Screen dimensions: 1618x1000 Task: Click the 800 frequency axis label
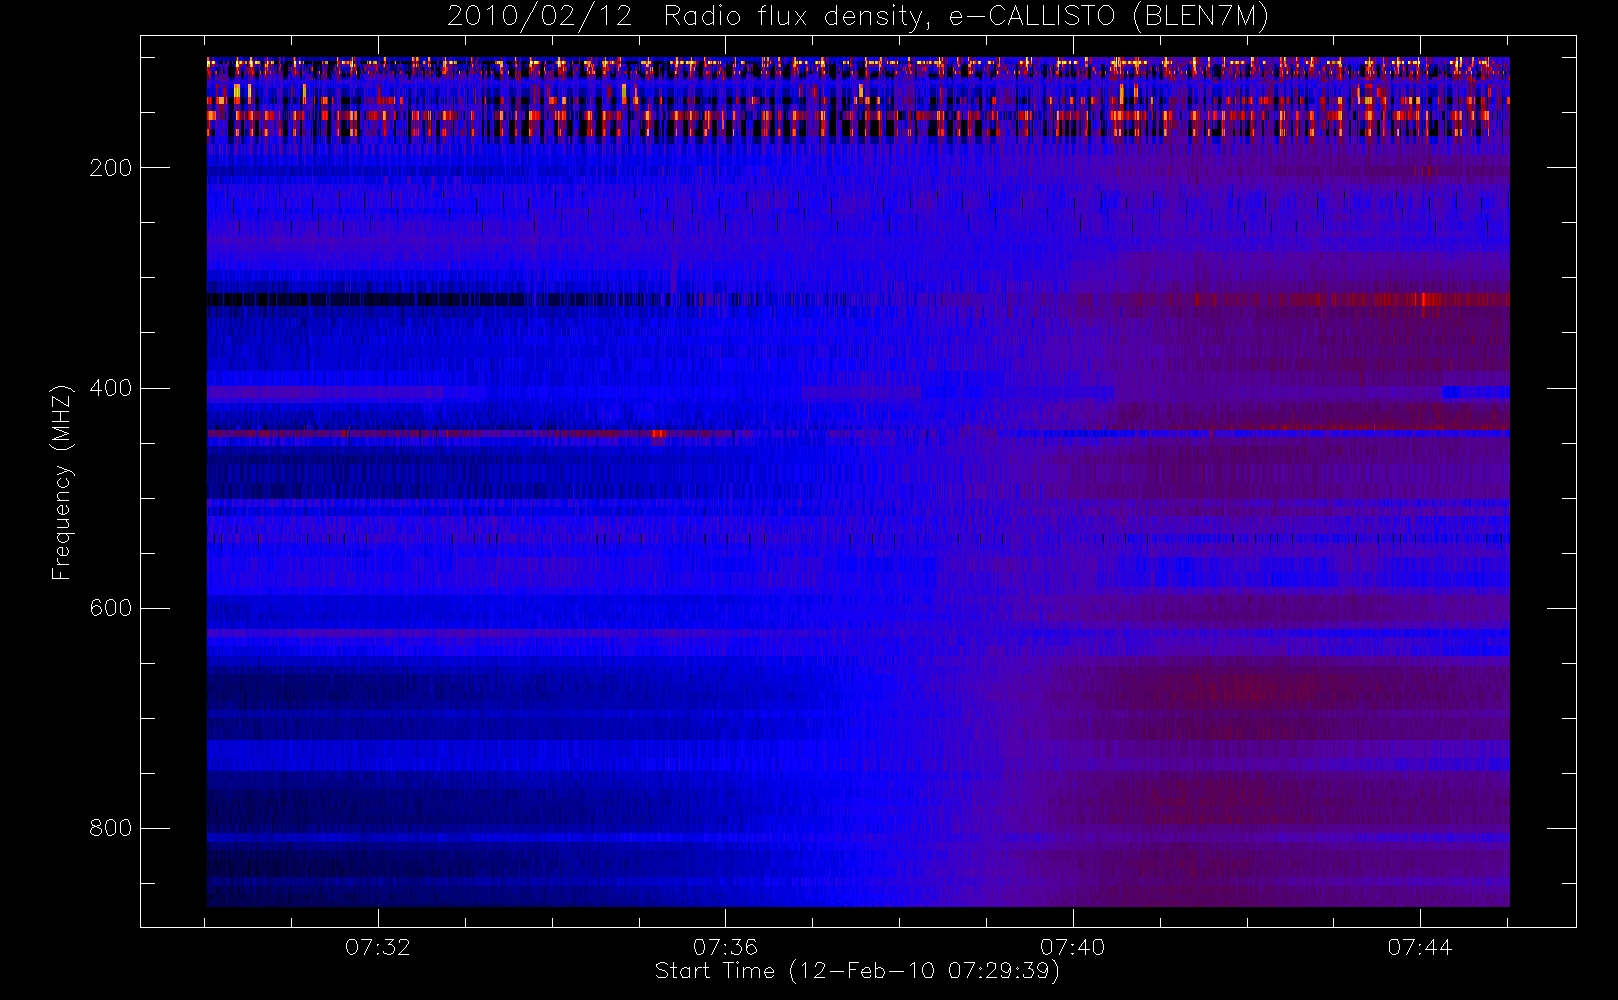[110, 828]
